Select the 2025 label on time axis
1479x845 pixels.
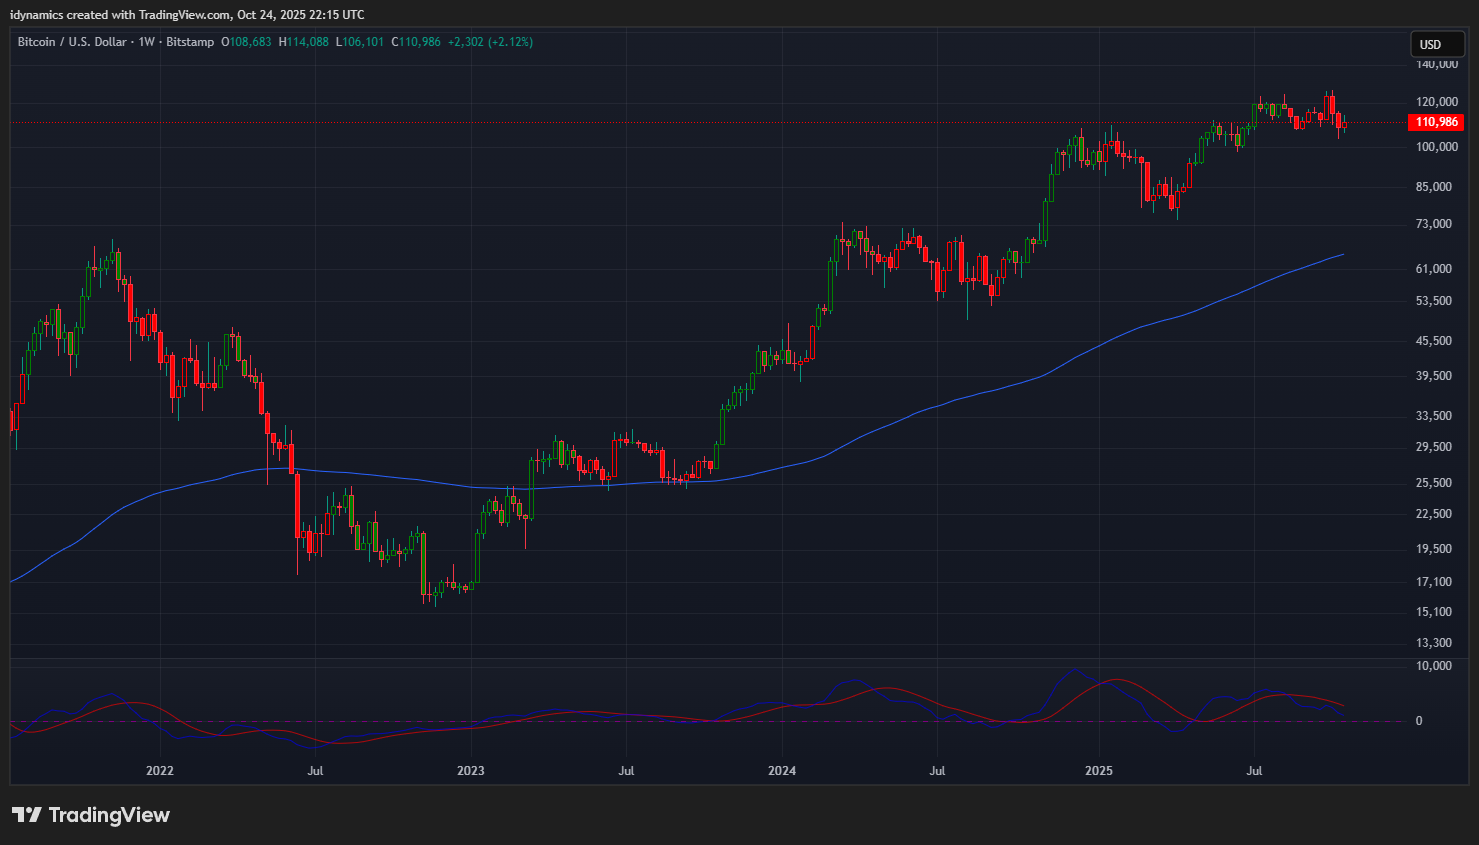click(1098, 771)
